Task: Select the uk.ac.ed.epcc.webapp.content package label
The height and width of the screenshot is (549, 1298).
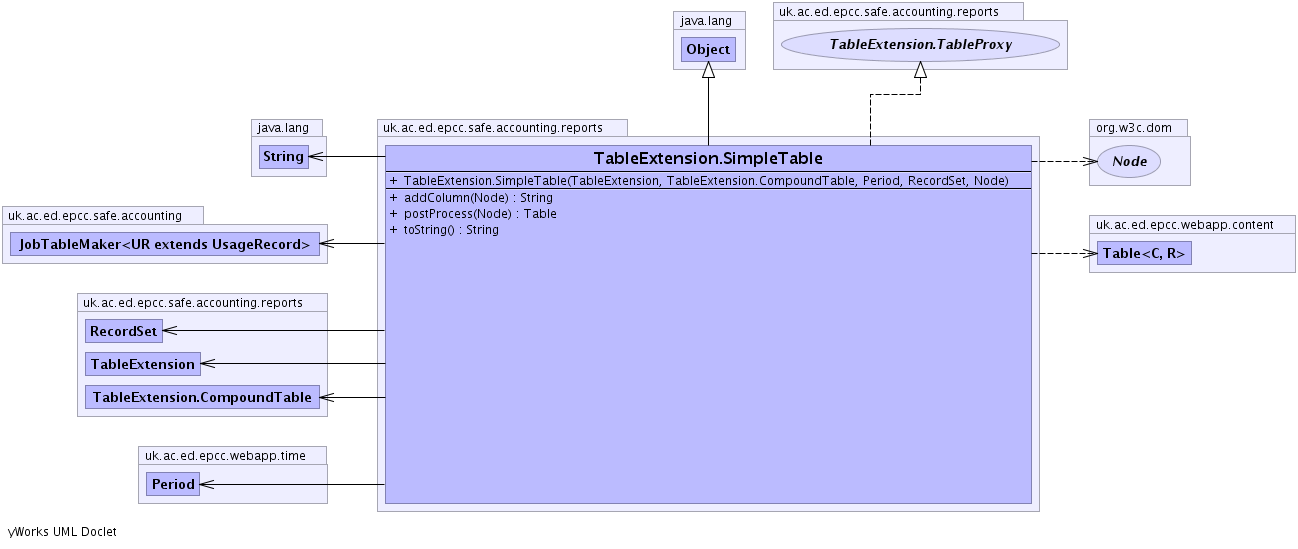Action: [1184, 224]
